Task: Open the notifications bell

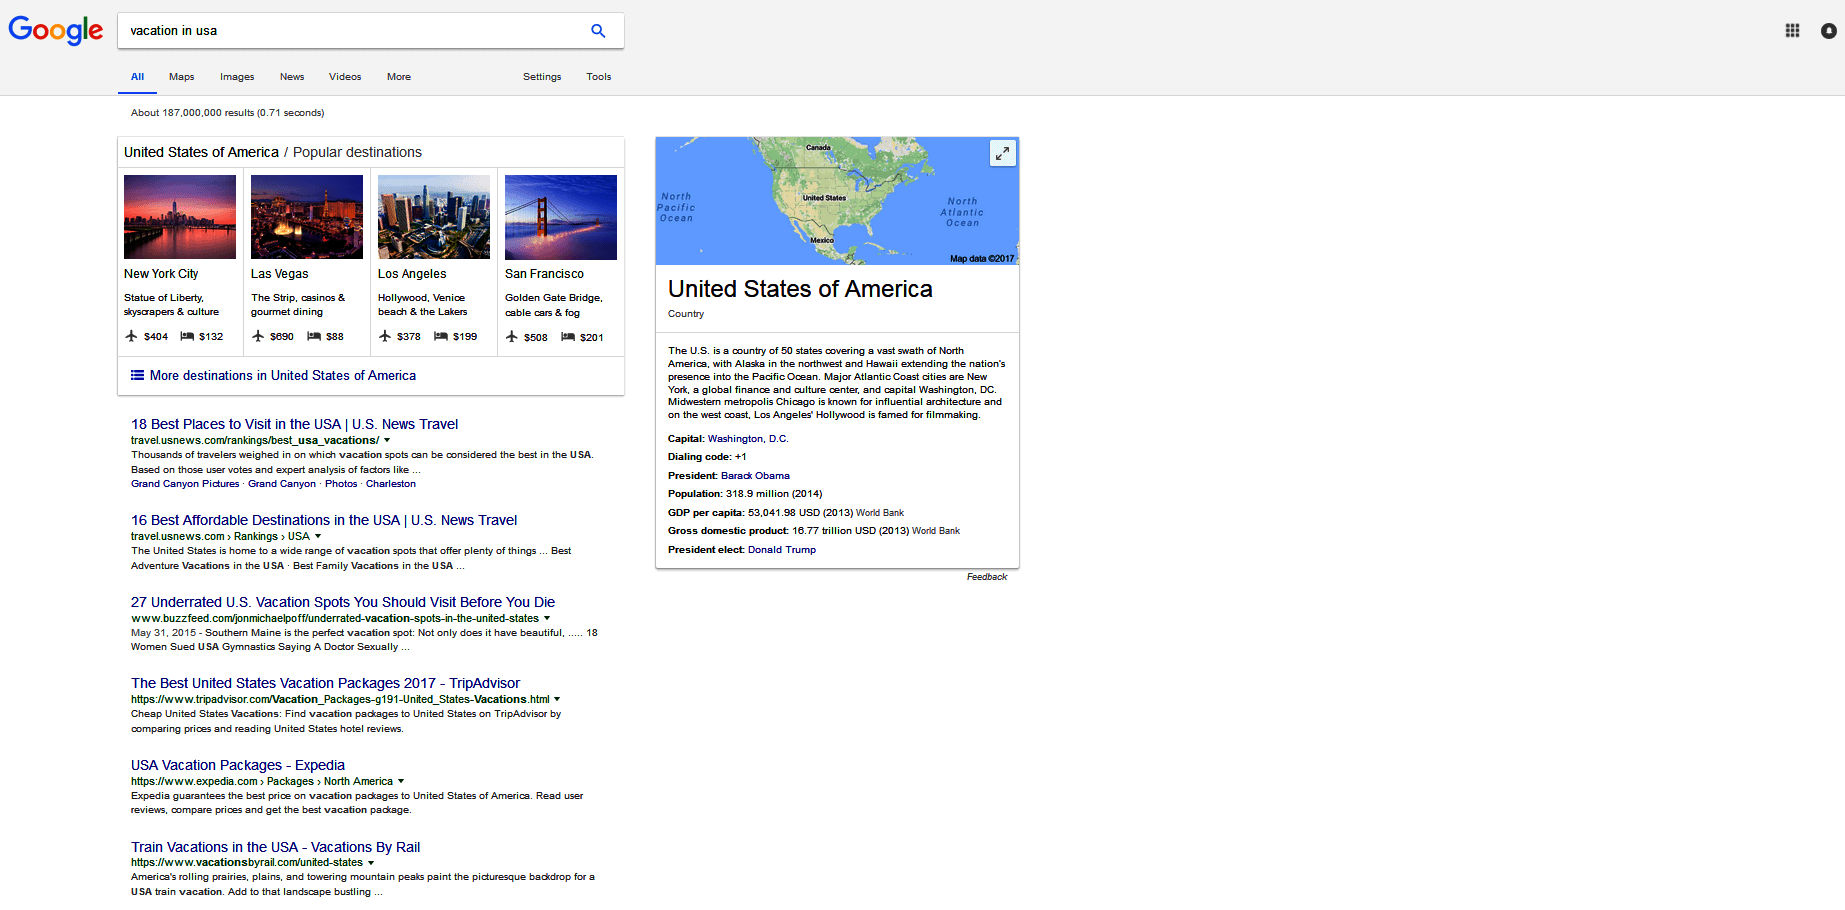Action: point(1828,30)
